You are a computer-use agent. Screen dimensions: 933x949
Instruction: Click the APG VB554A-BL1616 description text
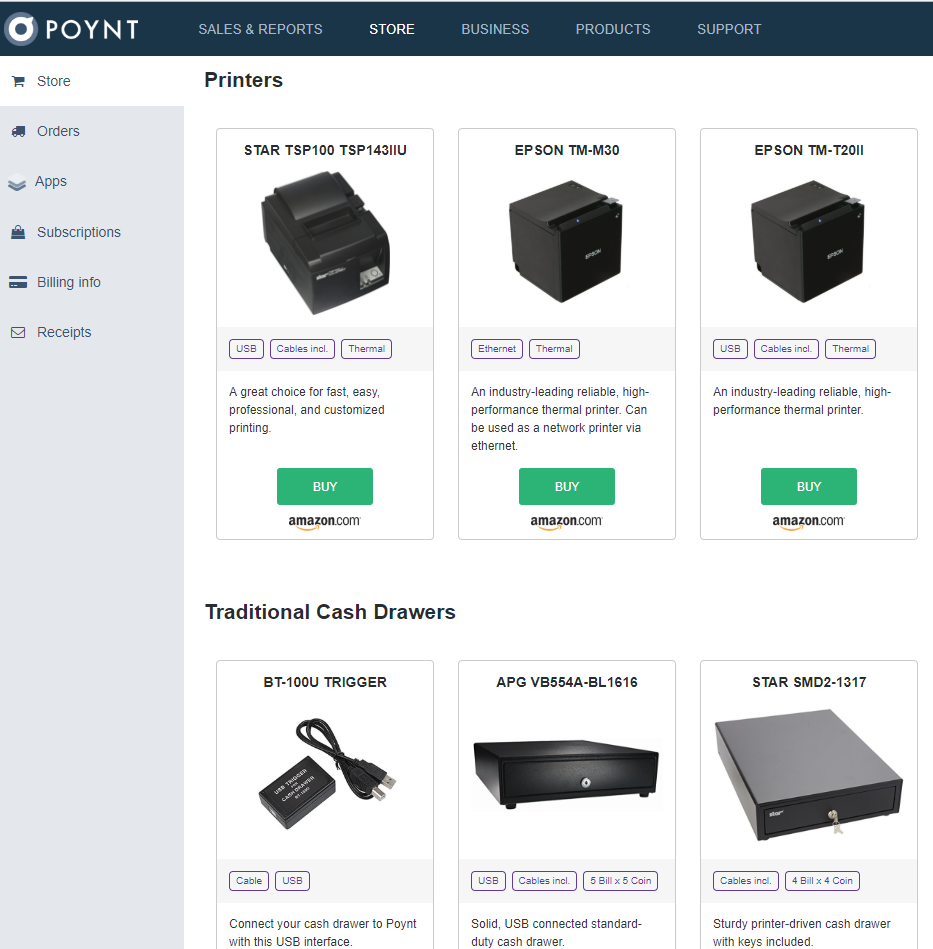556,932
